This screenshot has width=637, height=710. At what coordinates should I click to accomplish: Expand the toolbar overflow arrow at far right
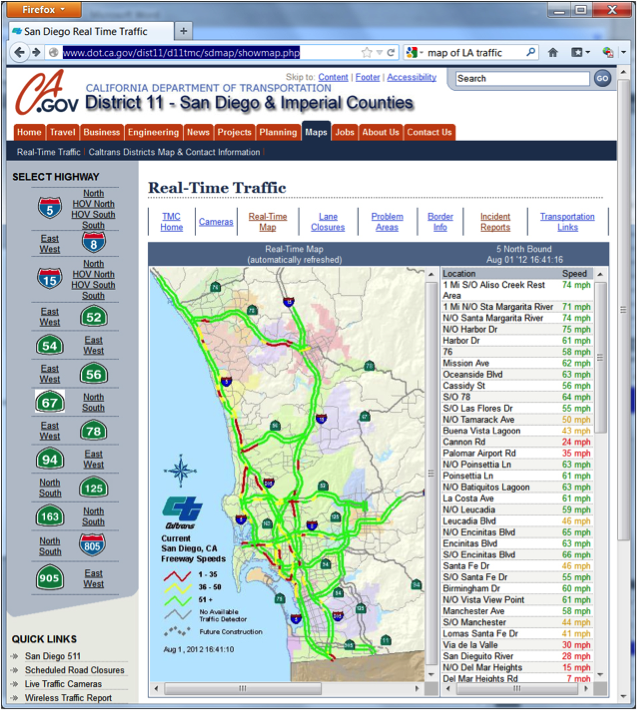pyautogui.click(x=623, y=53)
